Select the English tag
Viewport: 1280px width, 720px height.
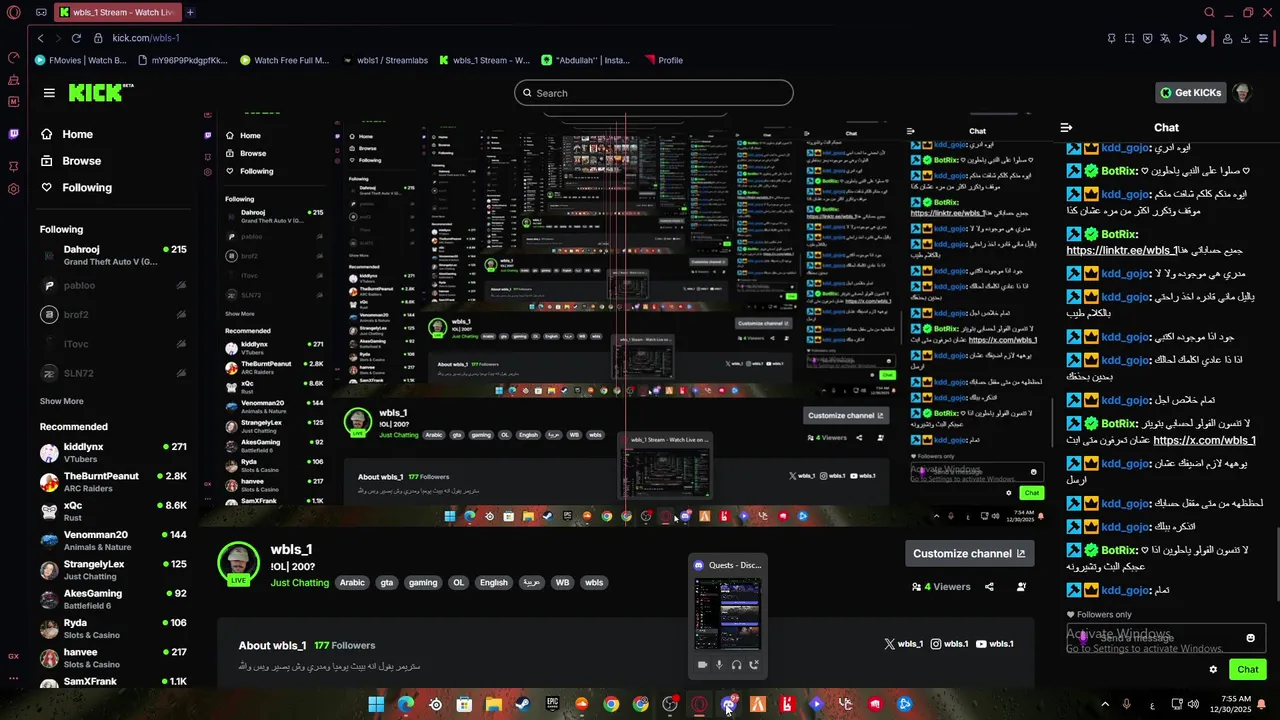pyautogui.click(x=493, y=582)
